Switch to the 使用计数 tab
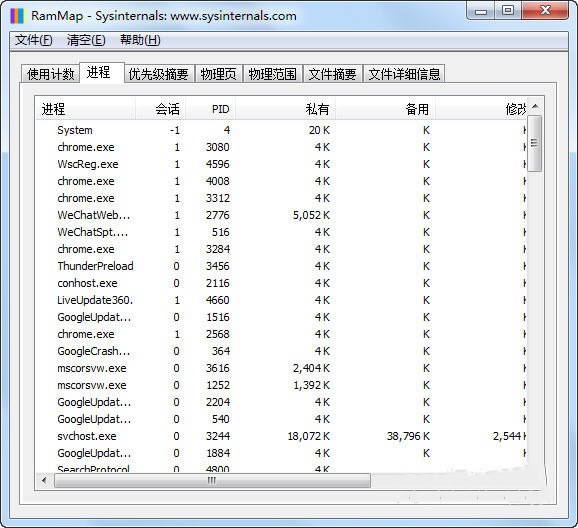The width and height of the screenshot is (578, 528). pos(51,74)
